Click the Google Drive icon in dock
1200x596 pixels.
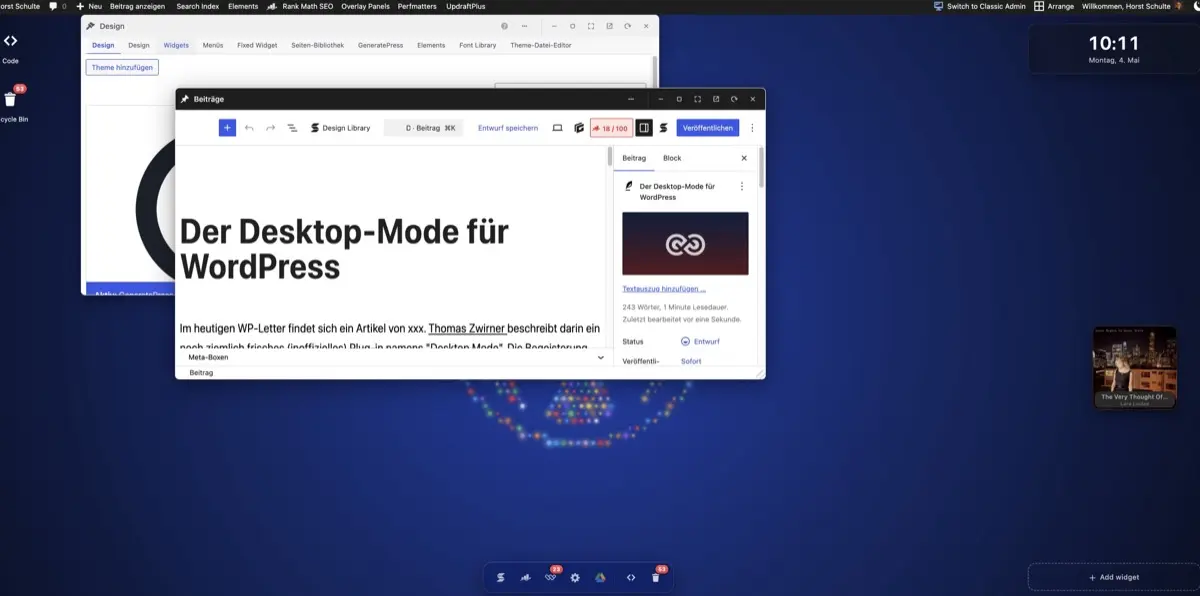coord(600,577)
